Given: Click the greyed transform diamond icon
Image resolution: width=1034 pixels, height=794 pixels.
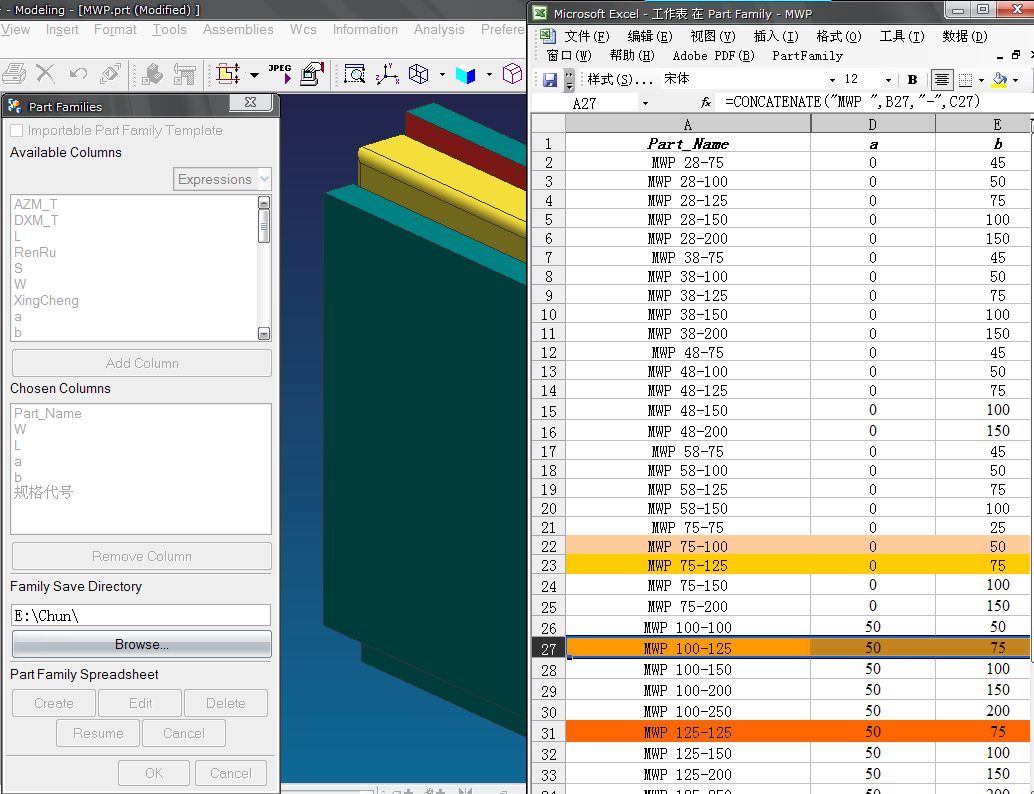Looking at the screenshot, I should [110, 74].
